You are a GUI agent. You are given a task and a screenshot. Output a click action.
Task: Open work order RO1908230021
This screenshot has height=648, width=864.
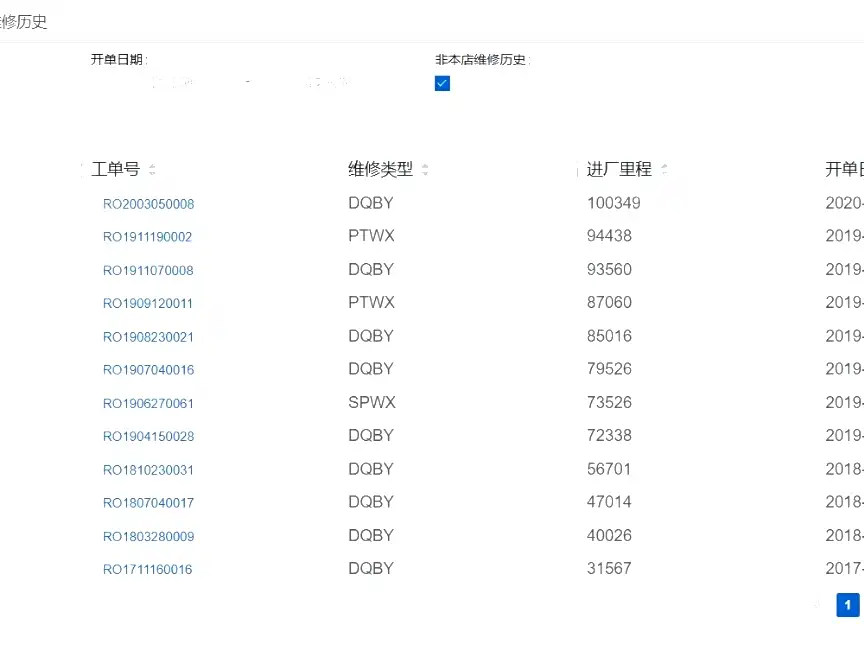point(148,337)
